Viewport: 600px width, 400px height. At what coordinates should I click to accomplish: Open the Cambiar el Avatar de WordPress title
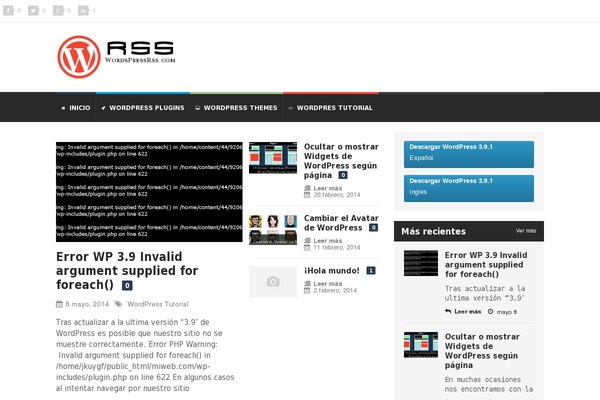point(341,223)
